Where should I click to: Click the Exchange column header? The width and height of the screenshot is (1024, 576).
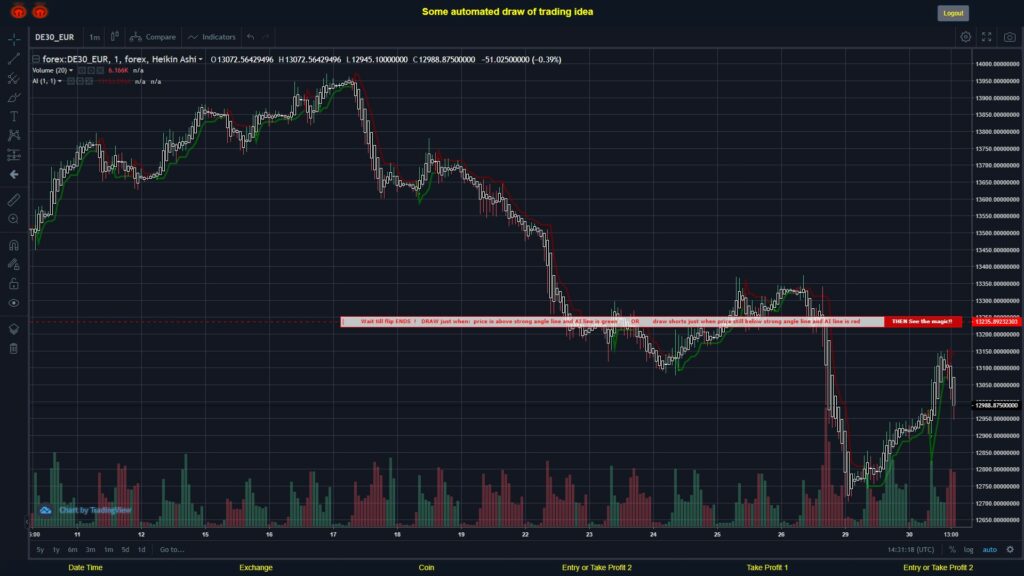[x=255, y=568]
